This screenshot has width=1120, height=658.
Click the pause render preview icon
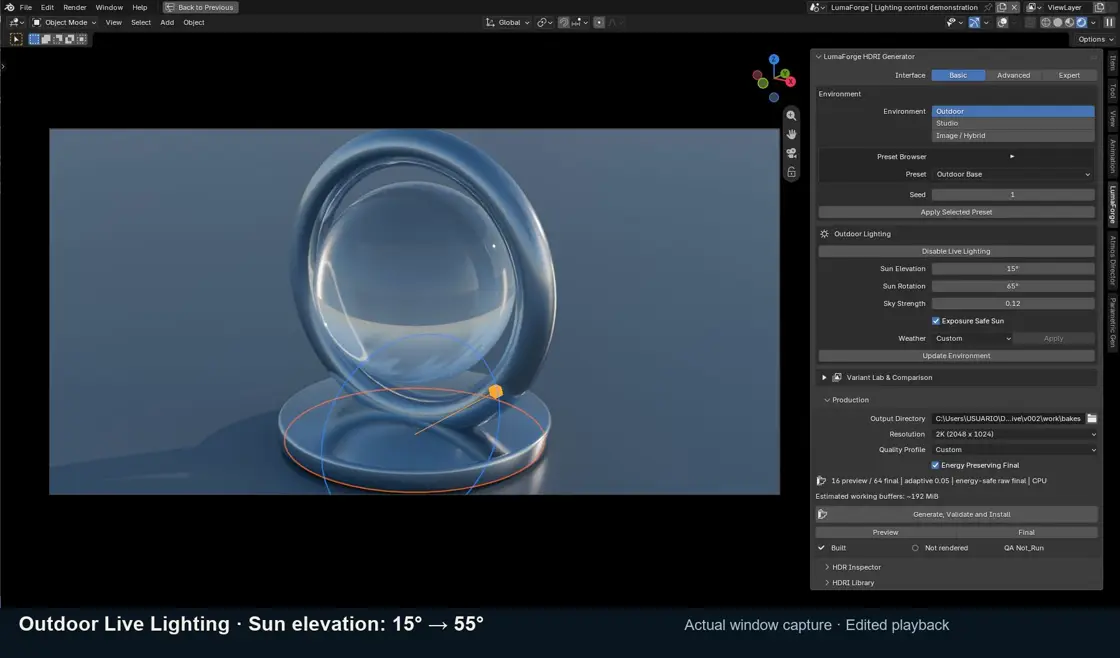tap(1109, 22)
